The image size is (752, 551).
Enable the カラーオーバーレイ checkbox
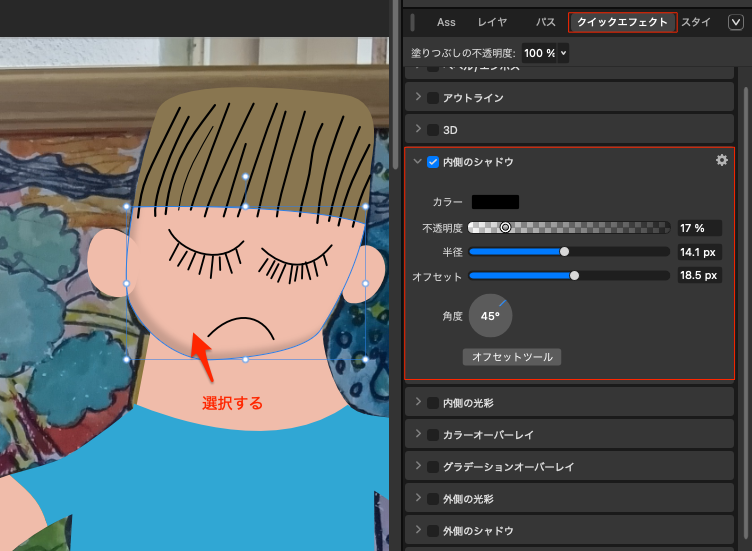(433, 435)
